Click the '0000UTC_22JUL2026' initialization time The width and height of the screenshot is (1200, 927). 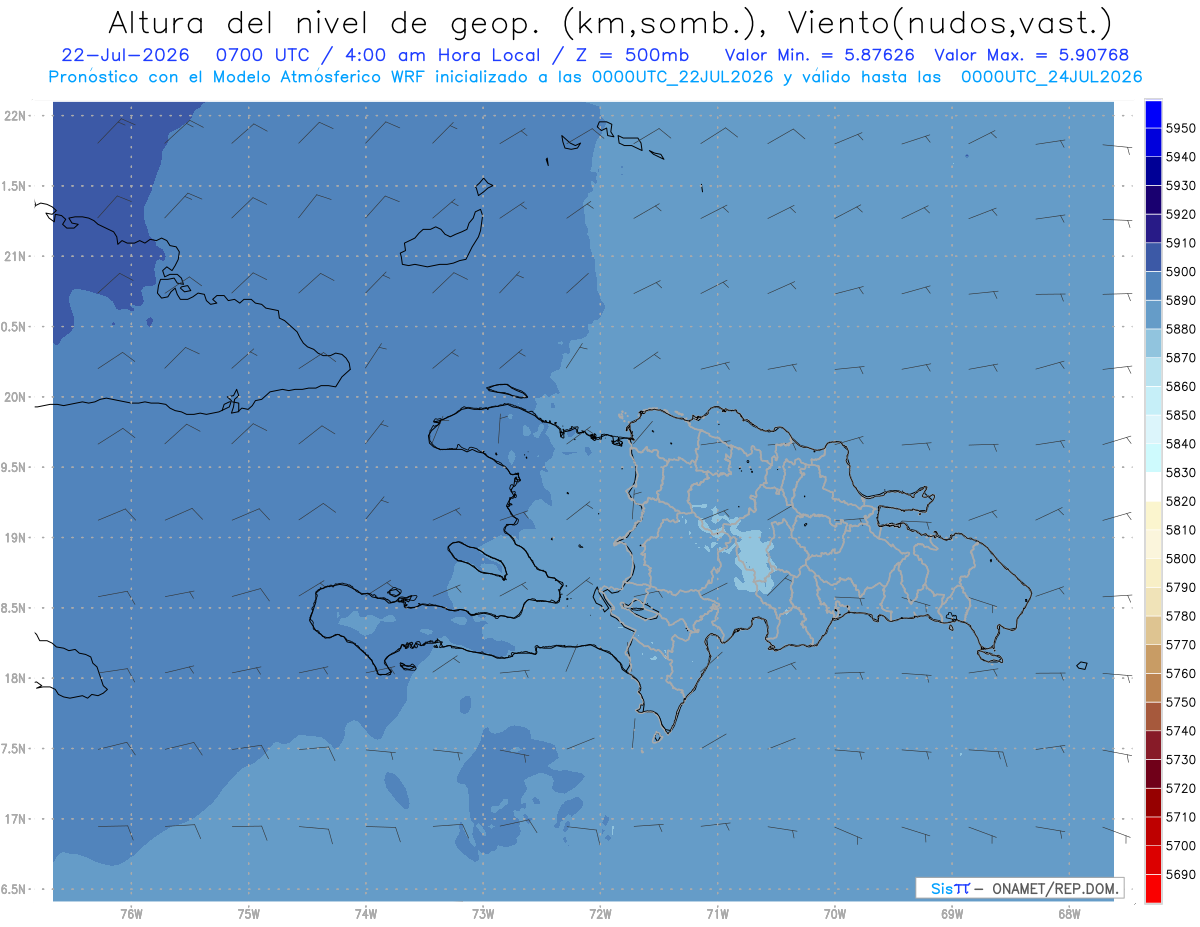[684, 77]
